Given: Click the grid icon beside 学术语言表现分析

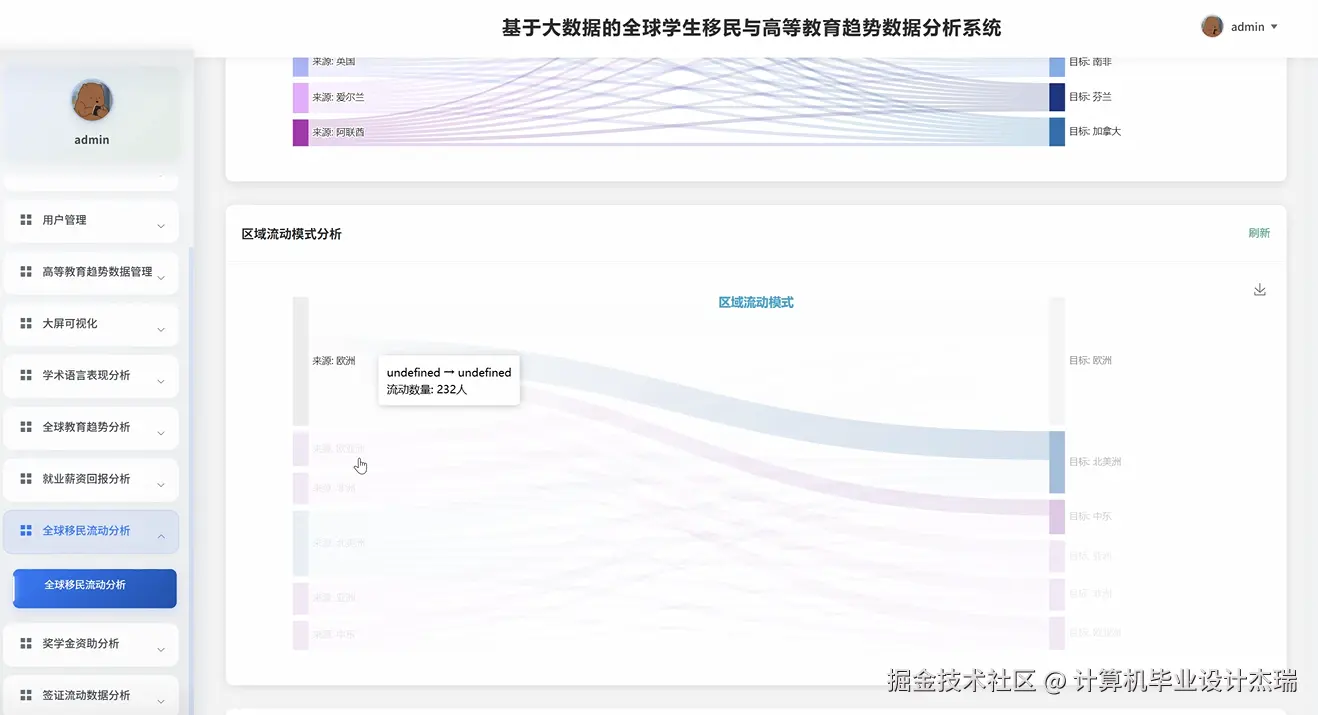Looking at the screenshot, I should (x=26, y=376).
